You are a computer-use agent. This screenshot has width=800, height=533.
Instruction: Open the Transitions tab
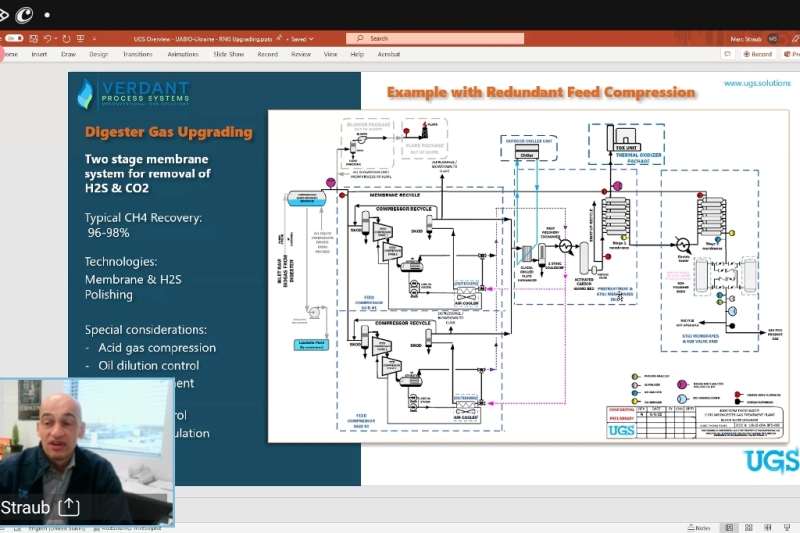[x=138, y=54]
